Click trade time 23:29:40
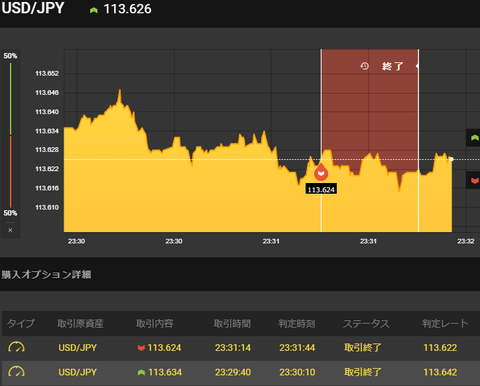This screenshot has height=386, width=480. pos(233,372)
